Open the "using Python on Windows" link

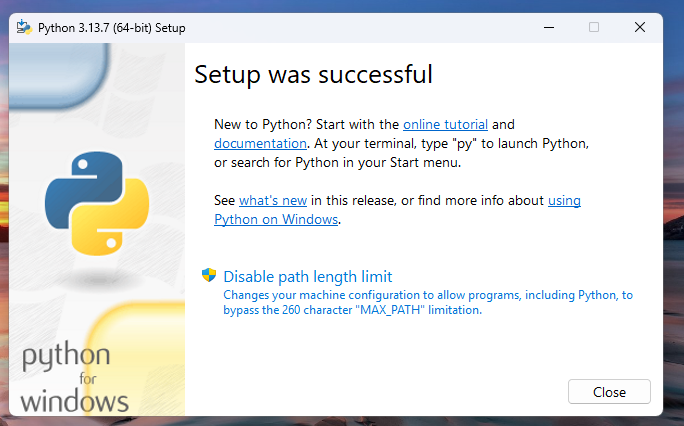pos(277,220)
